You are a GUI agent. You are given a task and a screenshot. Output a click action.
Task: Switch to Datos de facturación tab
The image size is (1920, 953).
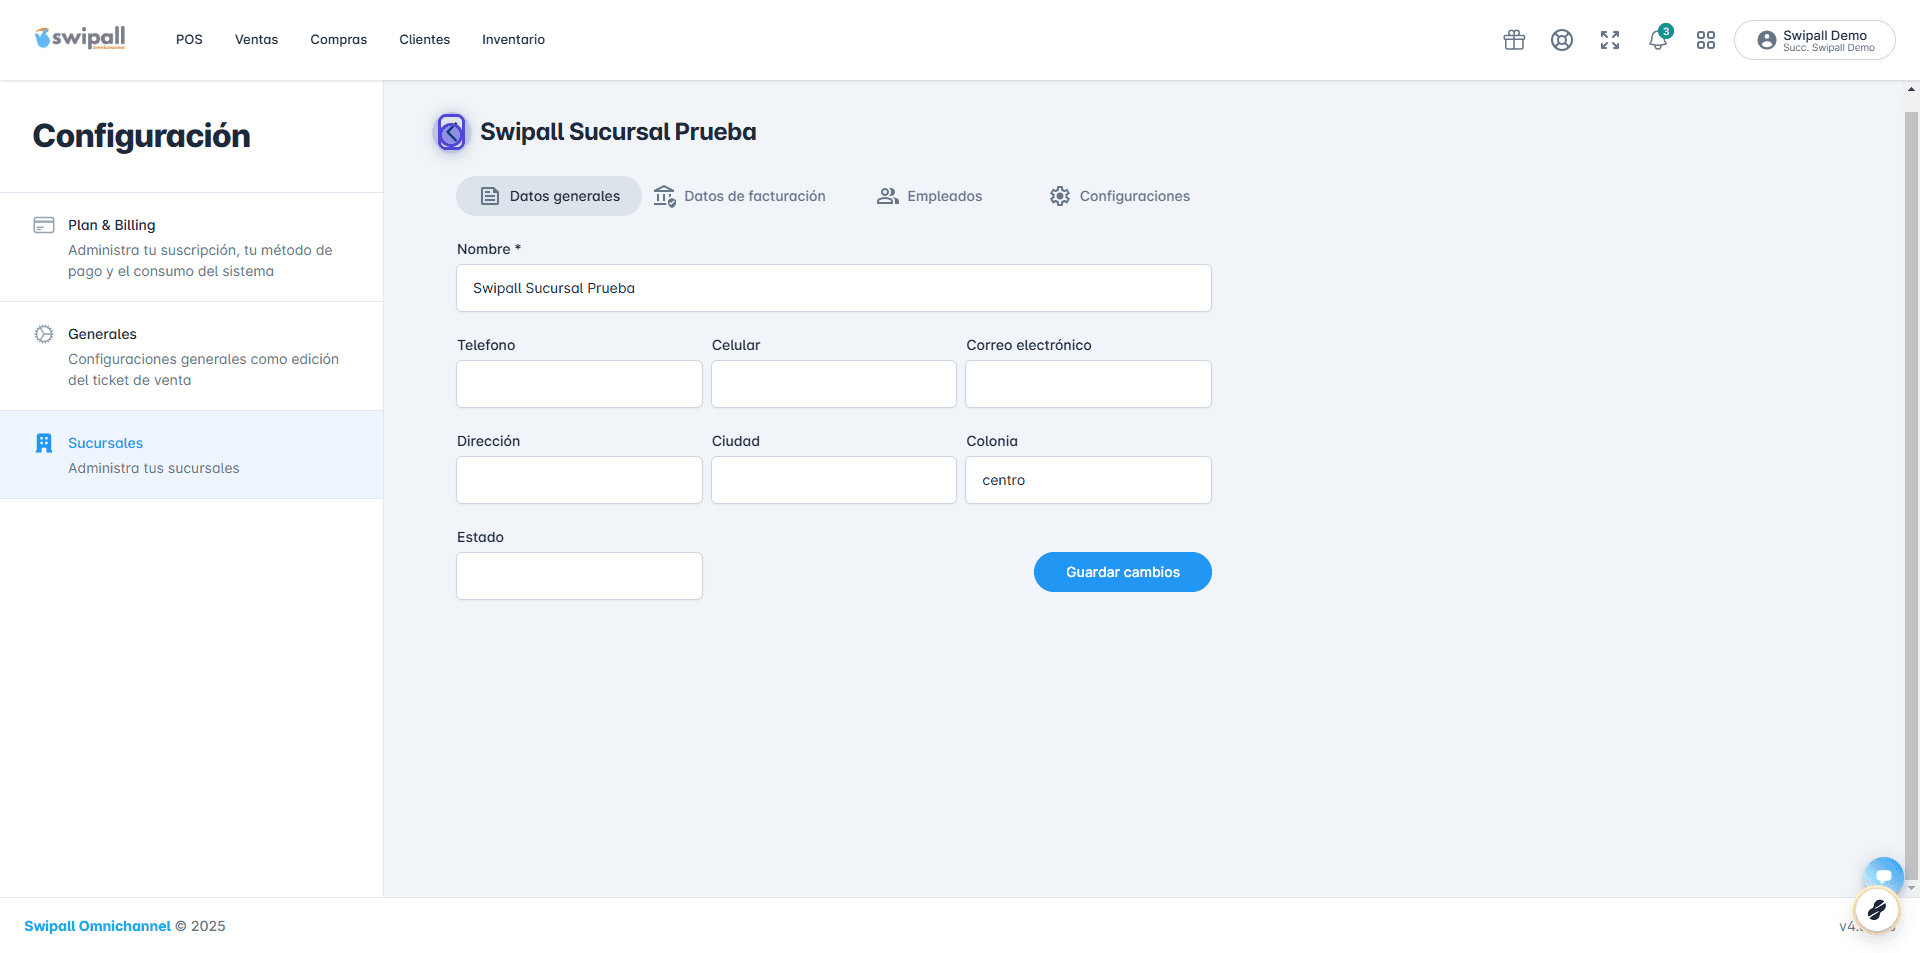click(x=740, y=196)
